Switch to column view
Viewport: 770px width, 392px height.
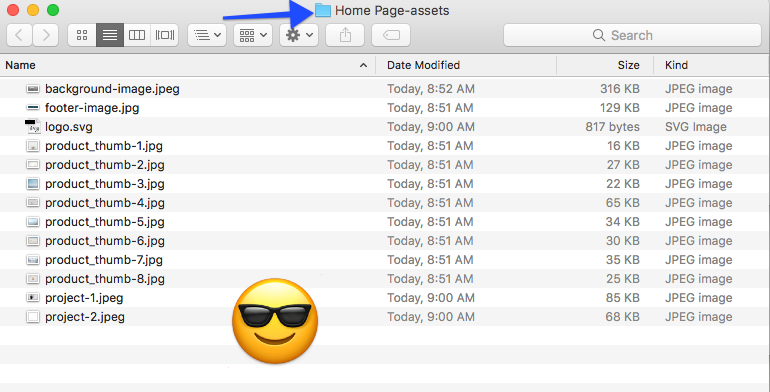point(137,35)
